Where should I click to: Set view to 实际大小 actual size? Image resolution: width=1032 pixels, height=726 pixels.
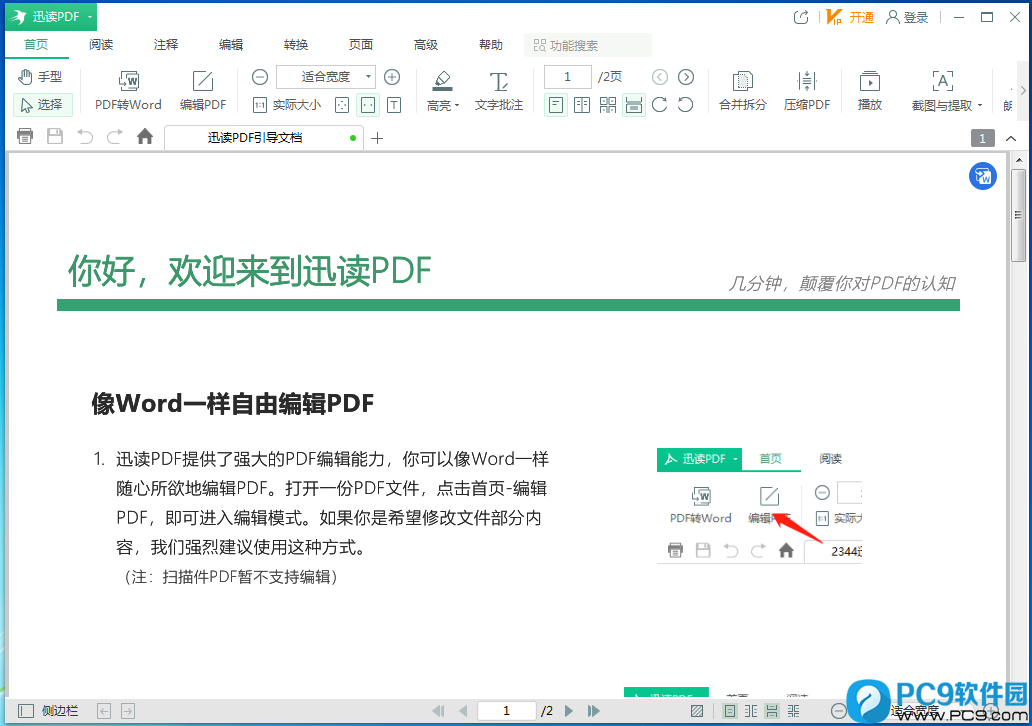click(288, 105)
